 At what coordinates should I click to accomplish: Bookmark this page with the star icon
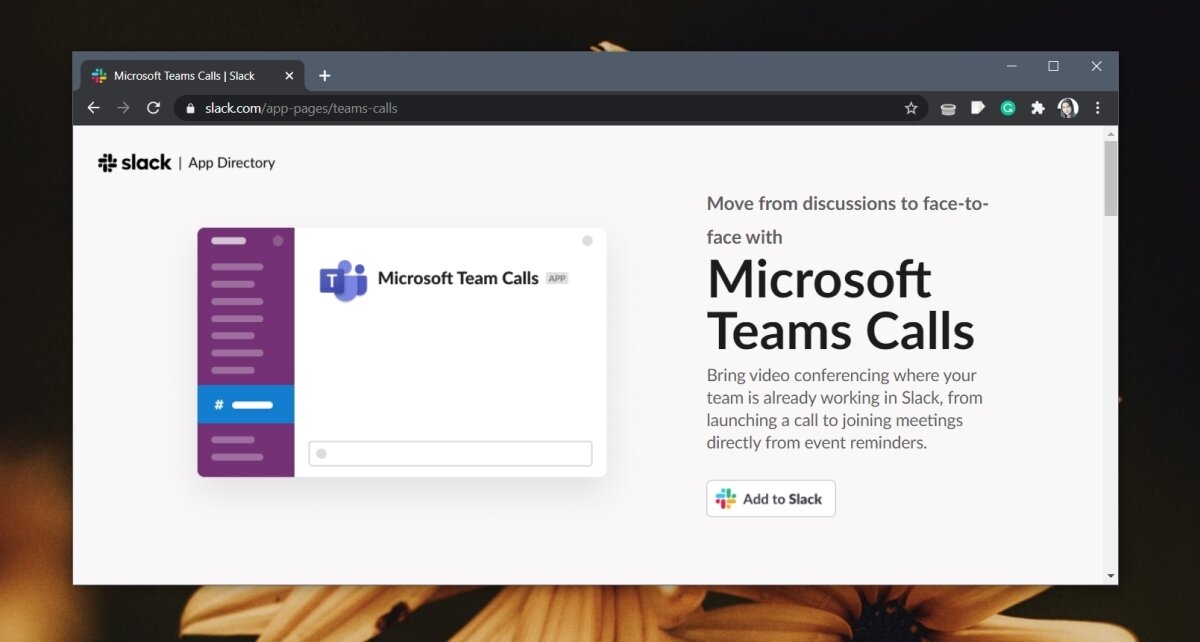(x=911, y=107)
